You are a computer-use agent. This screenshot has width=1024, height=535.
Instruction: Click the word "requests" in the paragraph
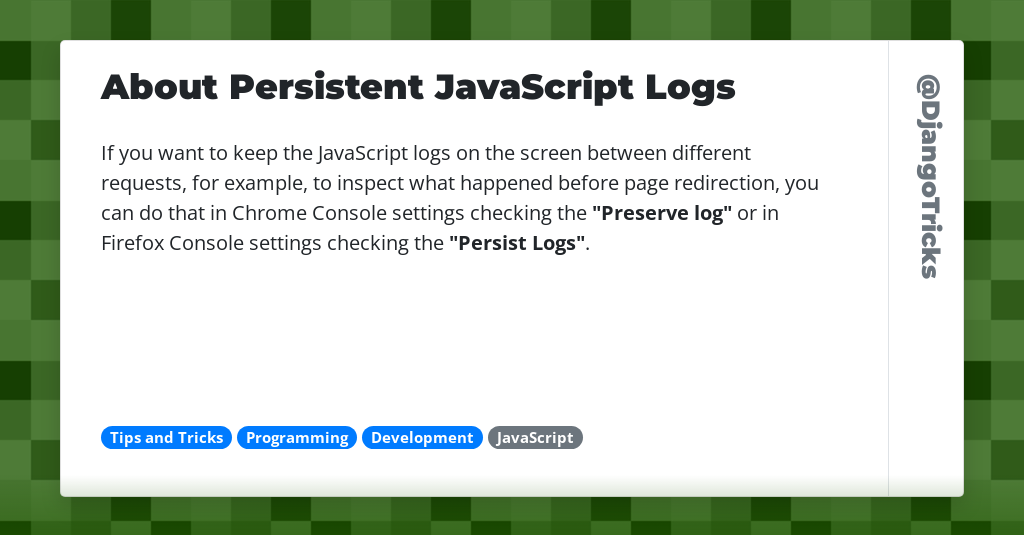[139, 183]
